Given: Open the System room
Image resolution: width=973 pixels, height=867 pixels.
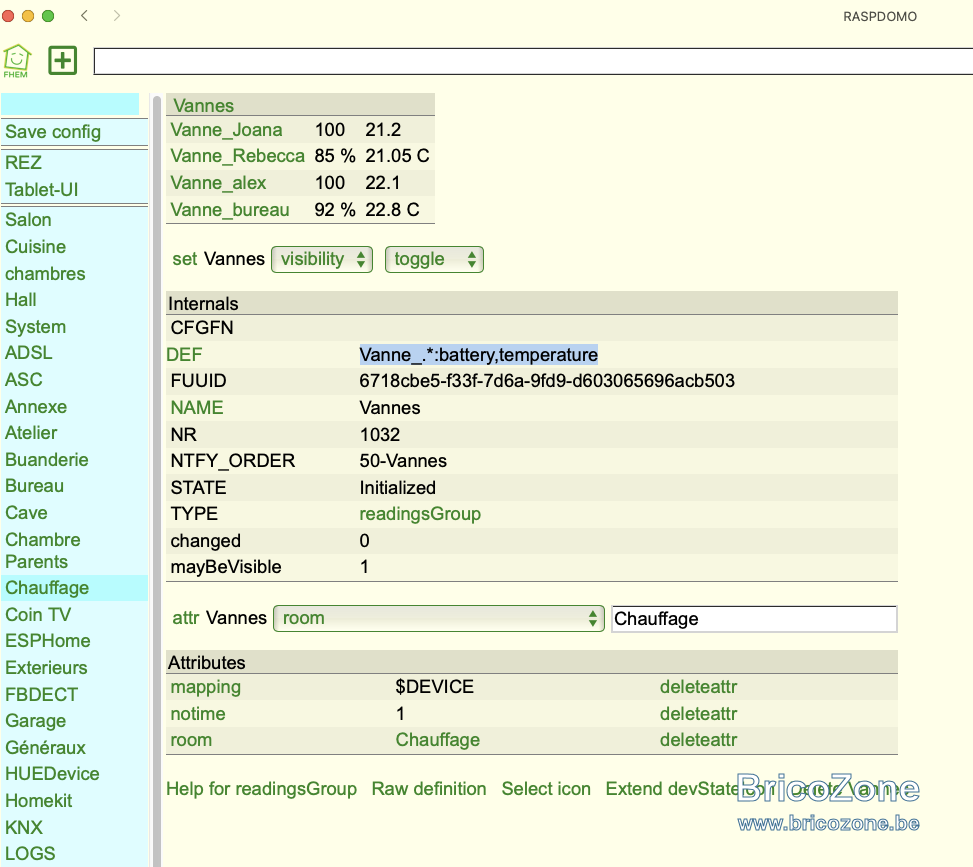Looking at the screenshot, I should pos(35,327).
